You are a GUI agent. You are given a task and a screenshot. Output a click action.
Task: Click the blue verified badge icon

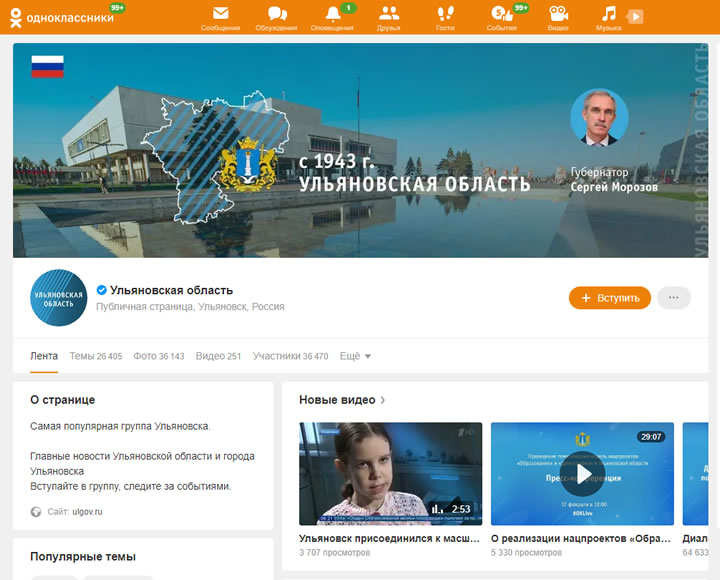click(x=101, y=290)
